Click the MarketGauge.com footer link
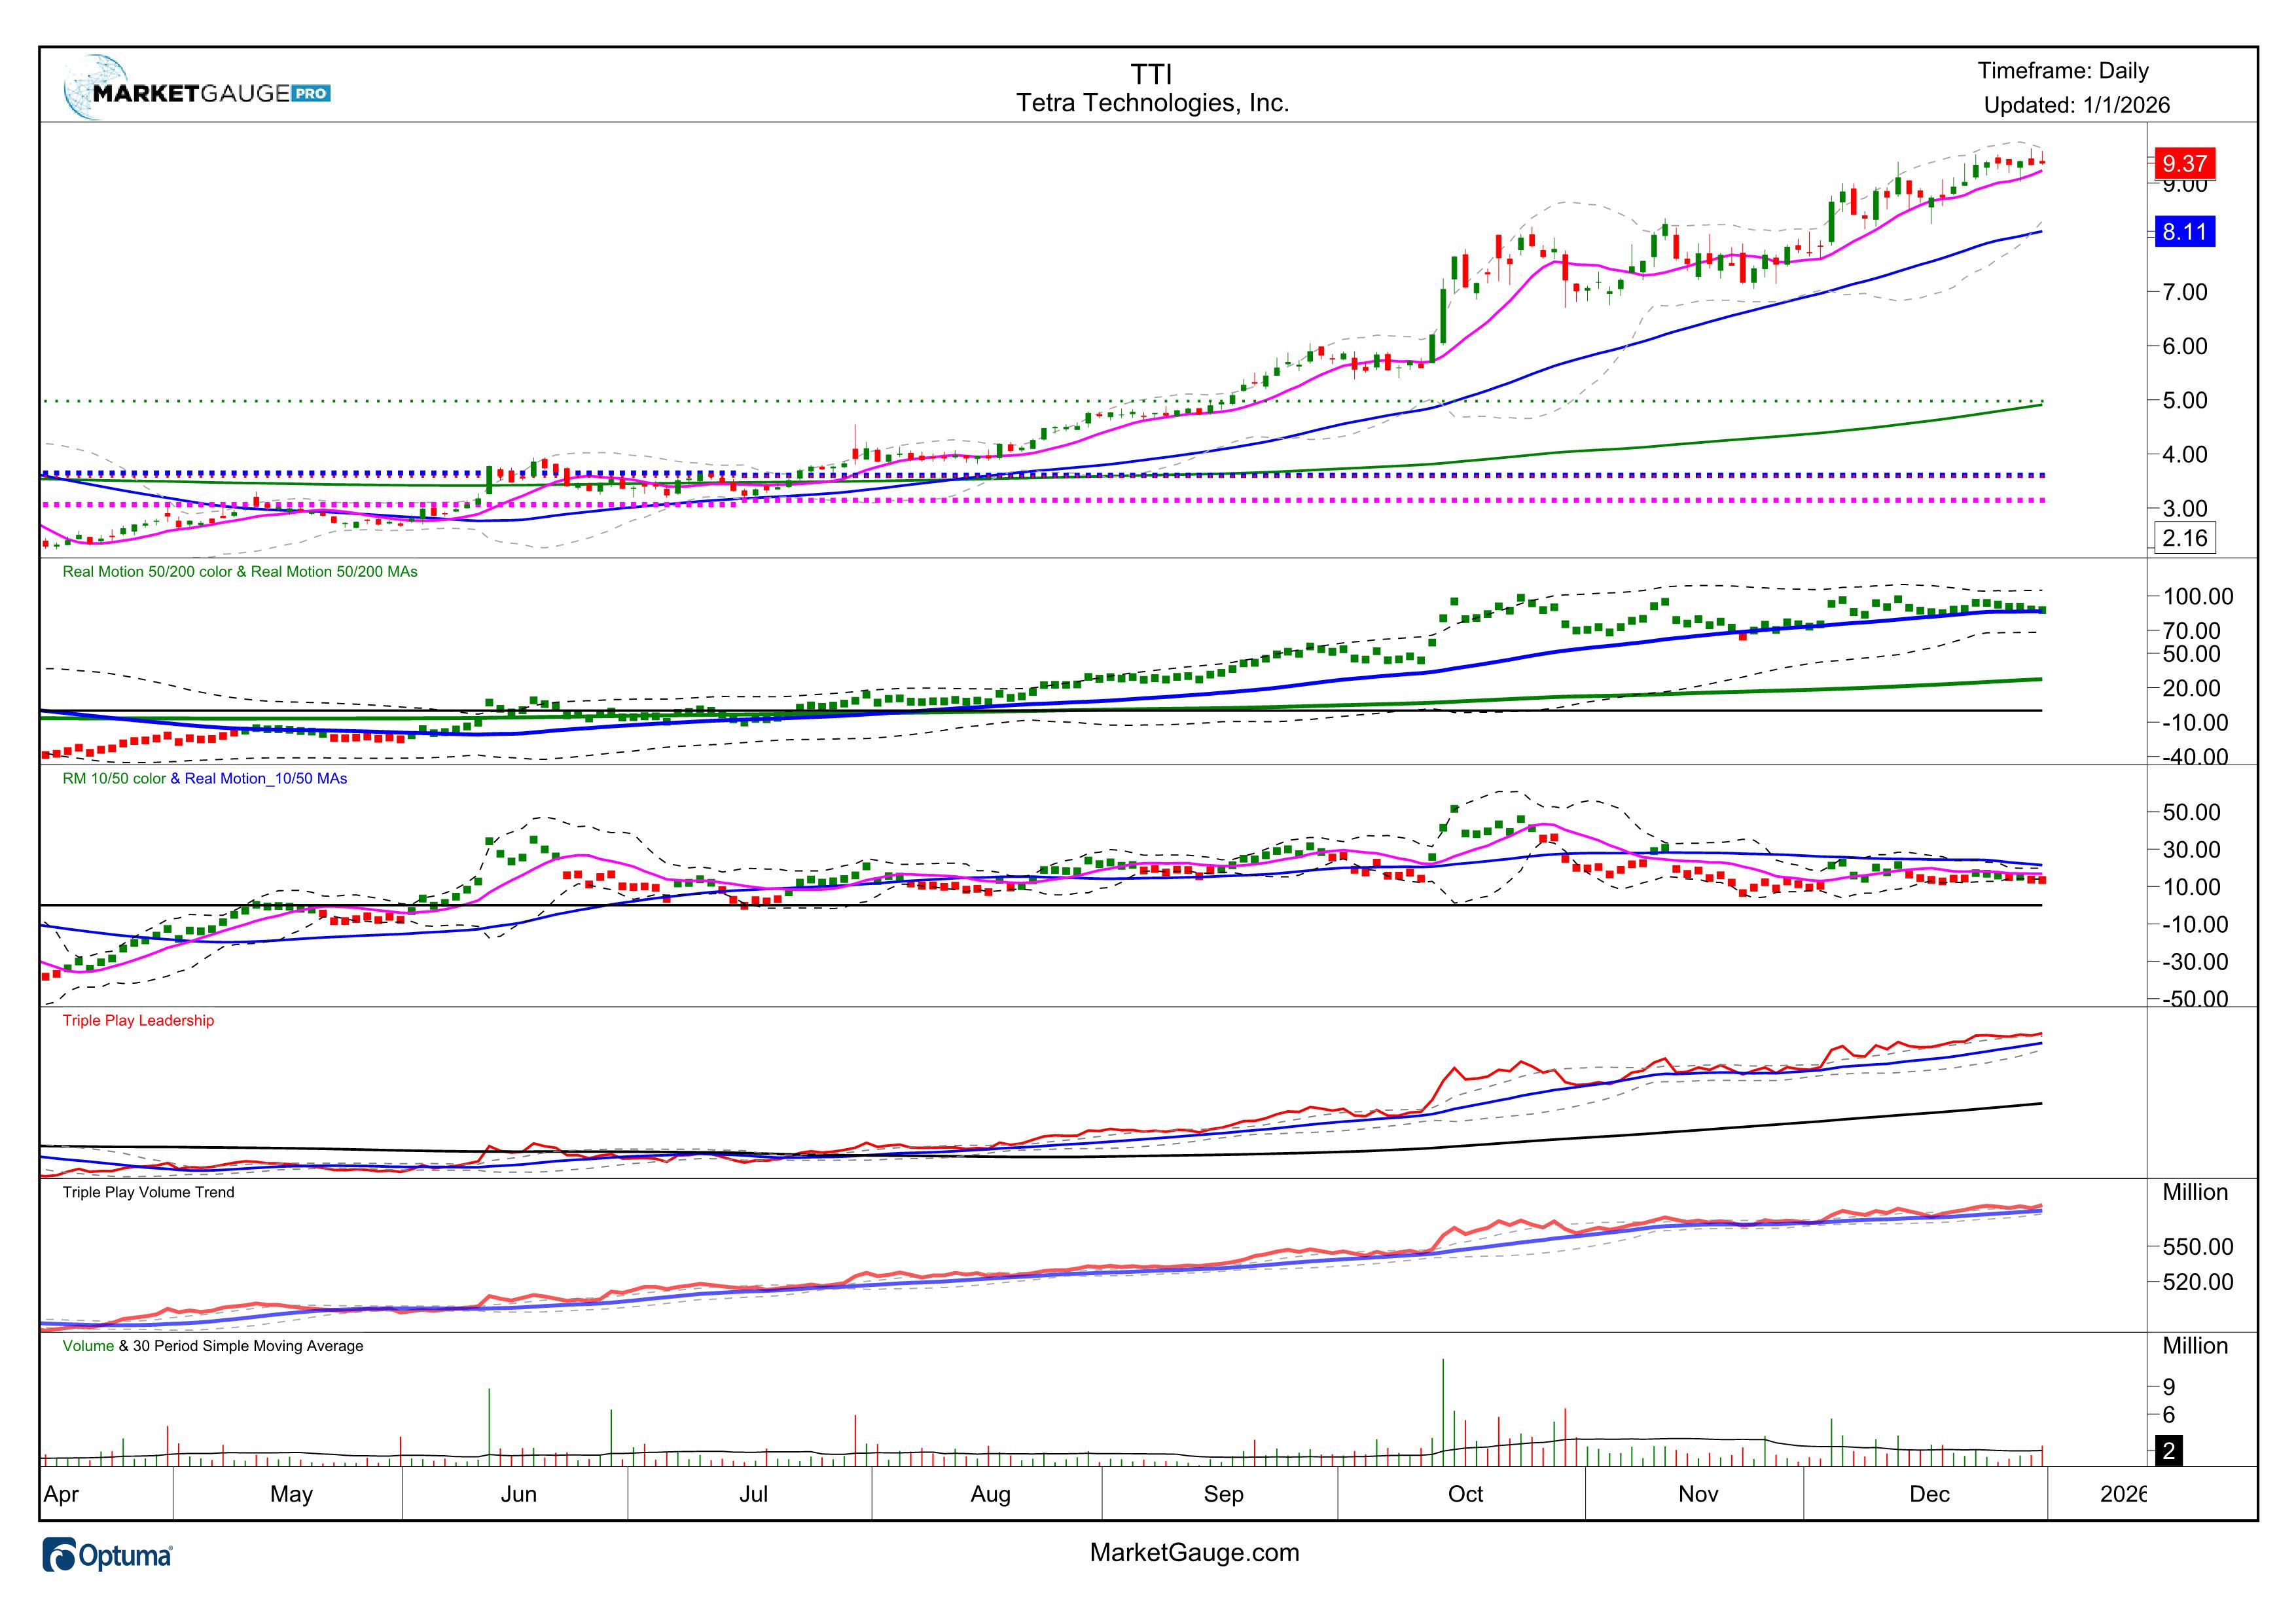The image size is (2296, 1624). click(x=1194, y=1553)
